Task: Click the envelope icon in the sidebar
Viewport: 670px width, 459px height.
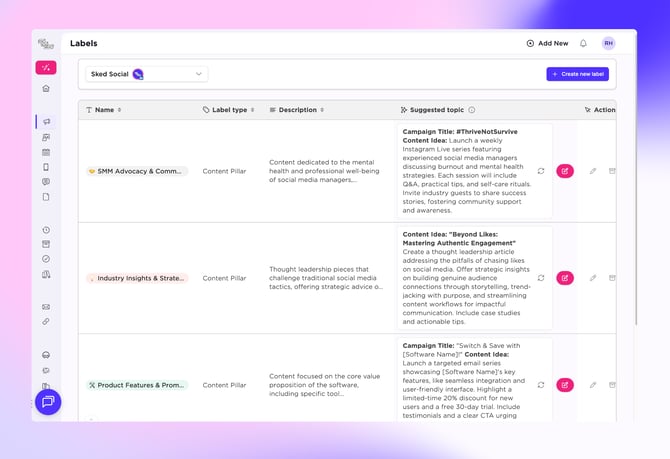Action: [x=46, y=307]
